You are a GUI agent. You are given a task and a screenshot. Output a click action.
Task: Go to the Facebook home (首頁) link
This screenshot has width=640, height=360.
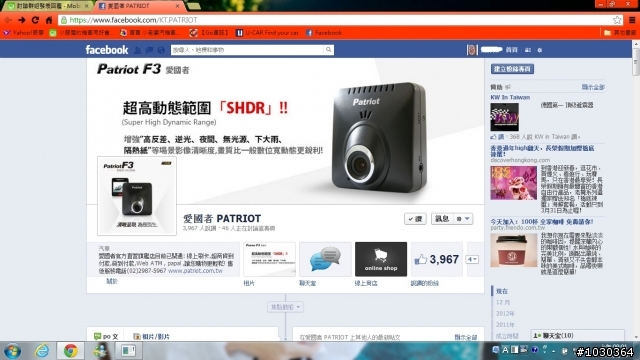(511, 50)
